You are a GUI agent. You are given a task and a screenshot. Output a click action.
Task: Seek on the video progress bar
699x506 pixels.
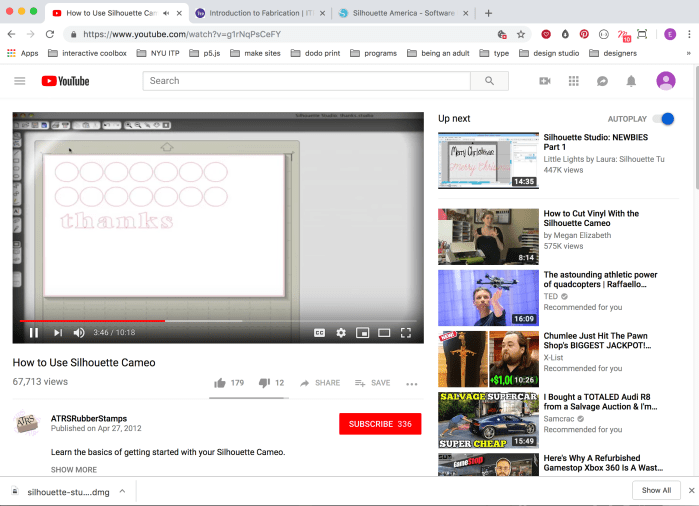(x=218, y=321)
